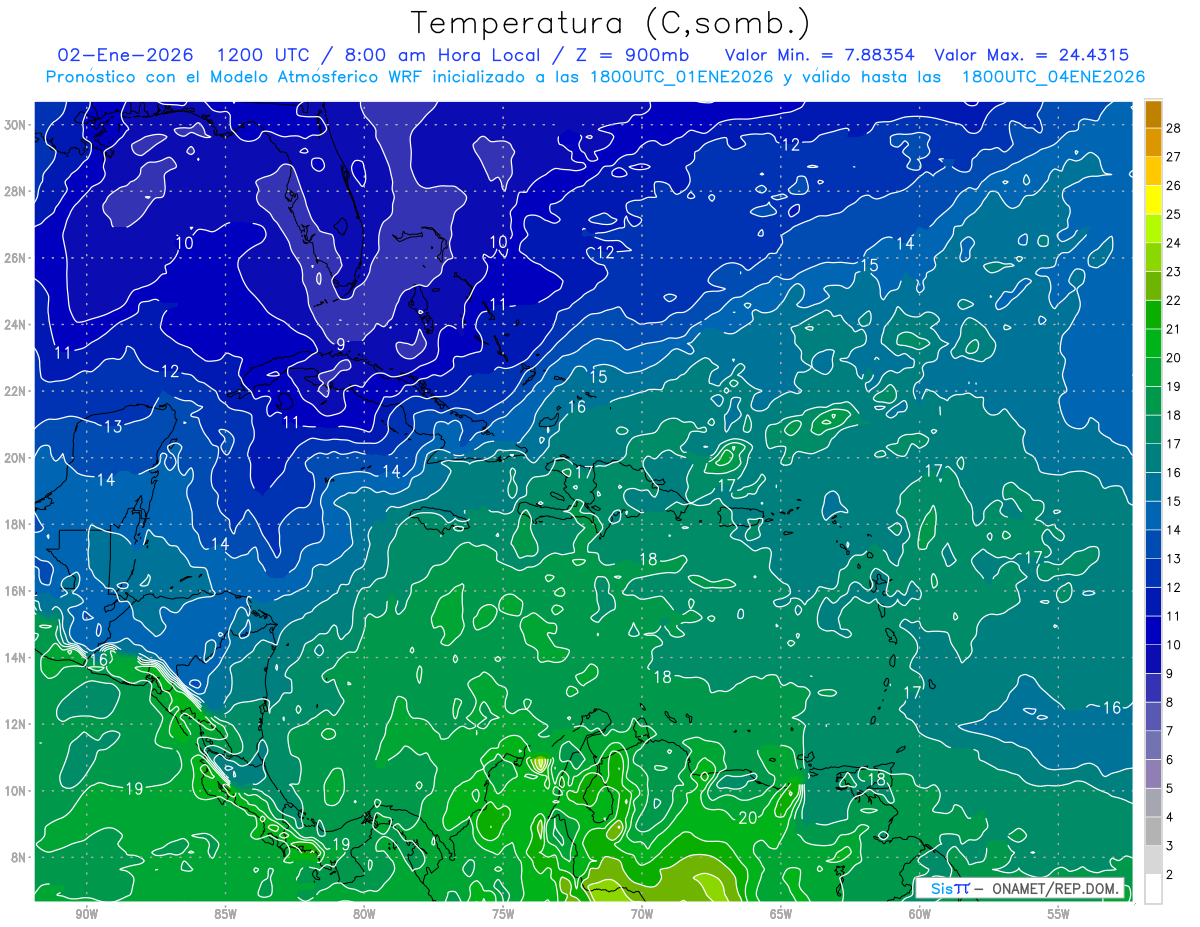Click the '13' contour label on the map
Image resolution: width=1200 pixels, height=927 pixels.
(113, 427)
